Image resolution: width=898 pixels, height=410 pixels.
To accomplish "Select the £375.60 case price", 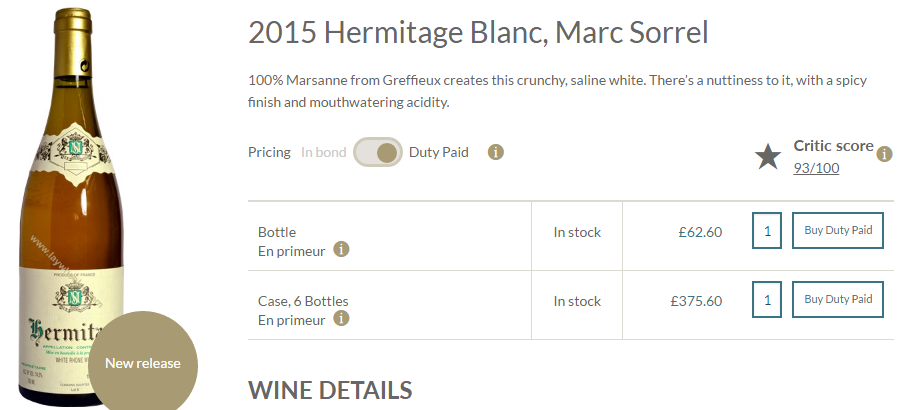I will tap(696, 301).
